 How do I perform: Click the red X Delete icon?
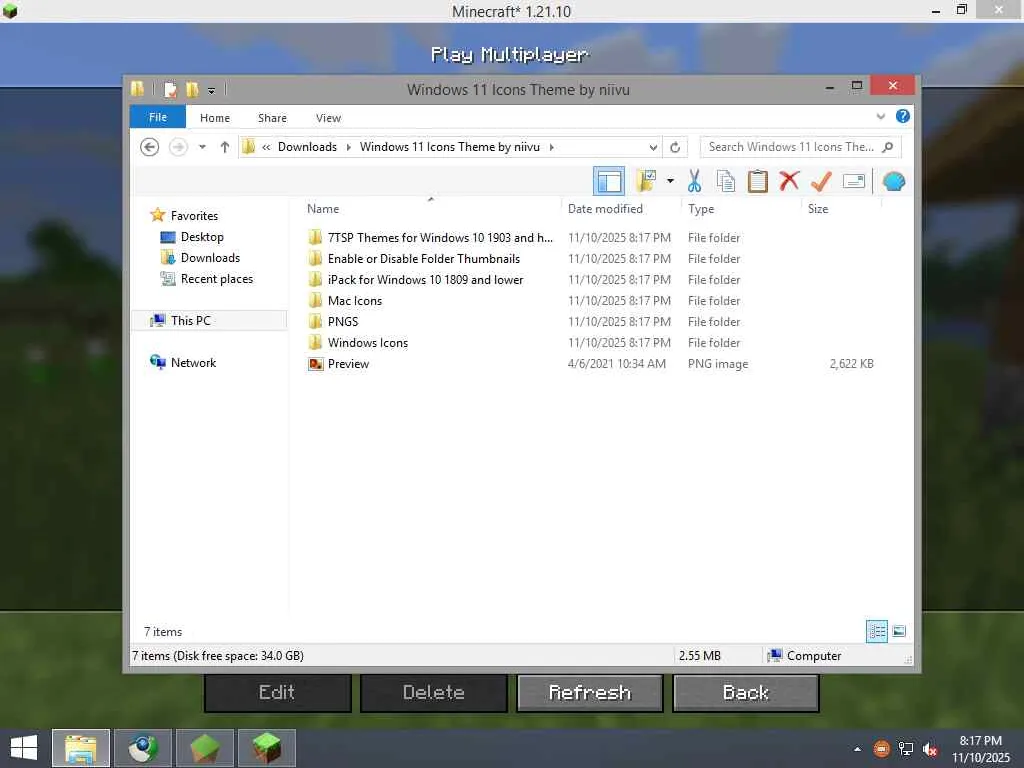pos(789,180)
